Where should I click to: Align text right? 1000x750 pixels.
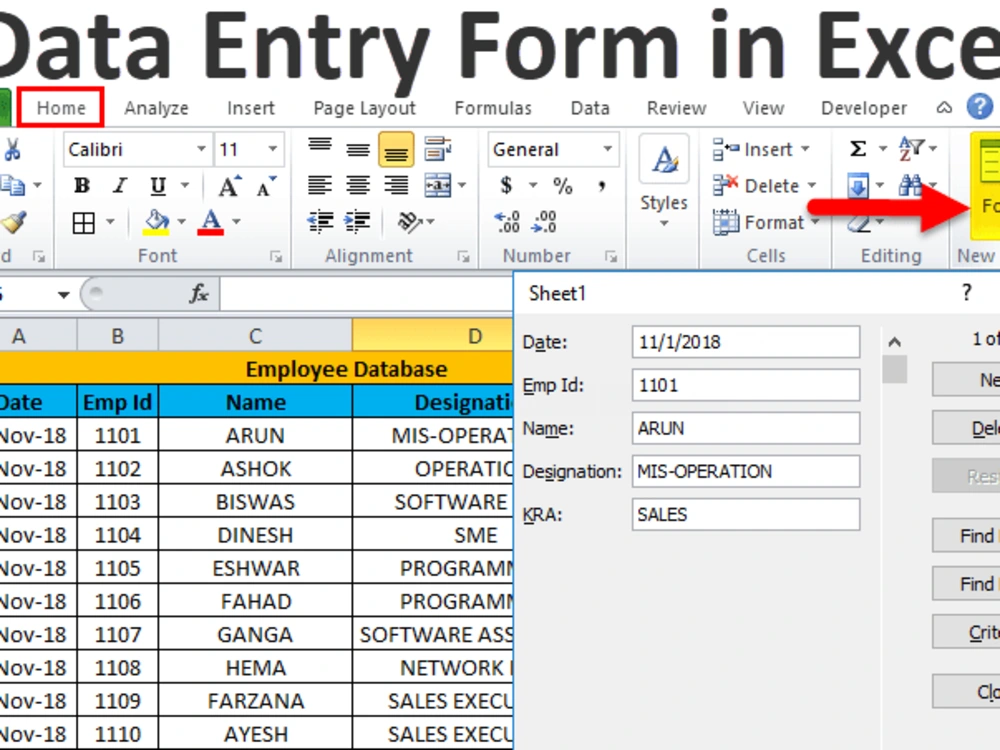click(396, 186)
